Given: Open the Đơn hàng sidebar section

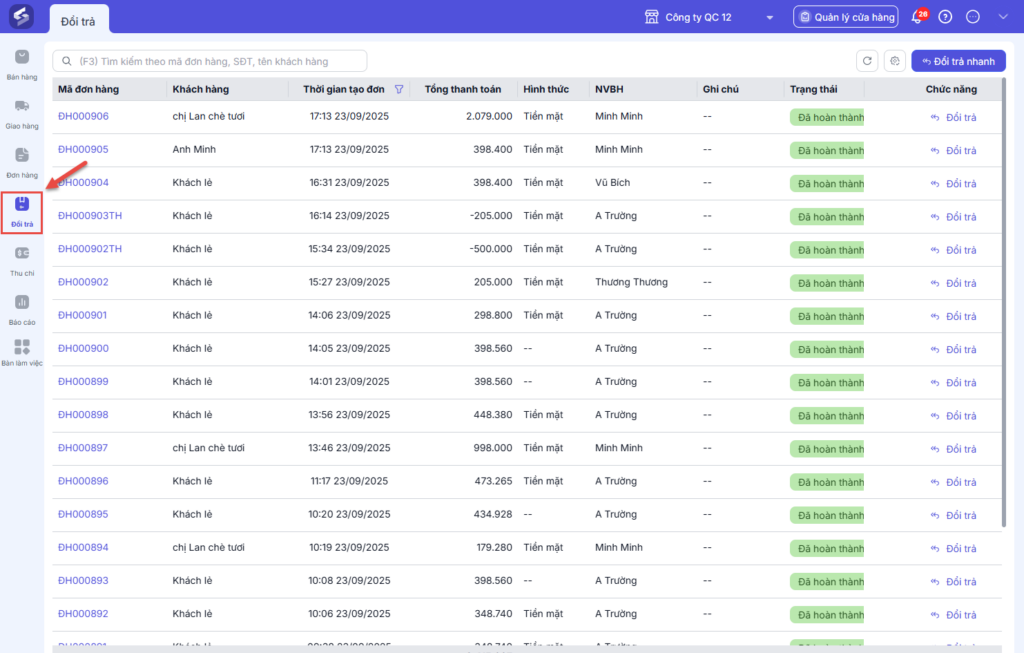Looking at the screenshot, I should [21, 162].
